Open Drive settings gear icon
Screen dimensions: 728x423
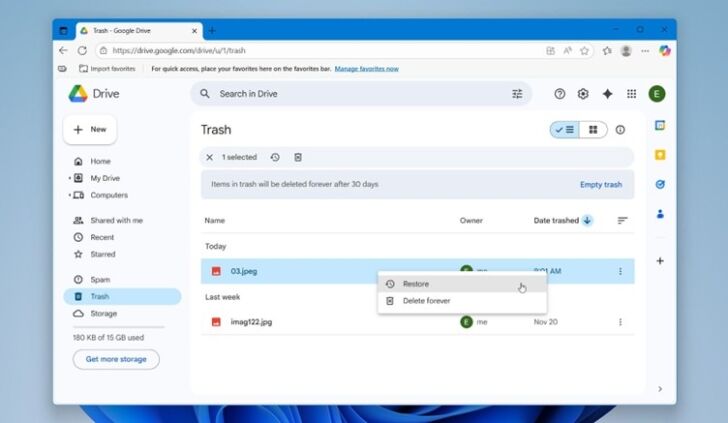click(x=583, y=94)
